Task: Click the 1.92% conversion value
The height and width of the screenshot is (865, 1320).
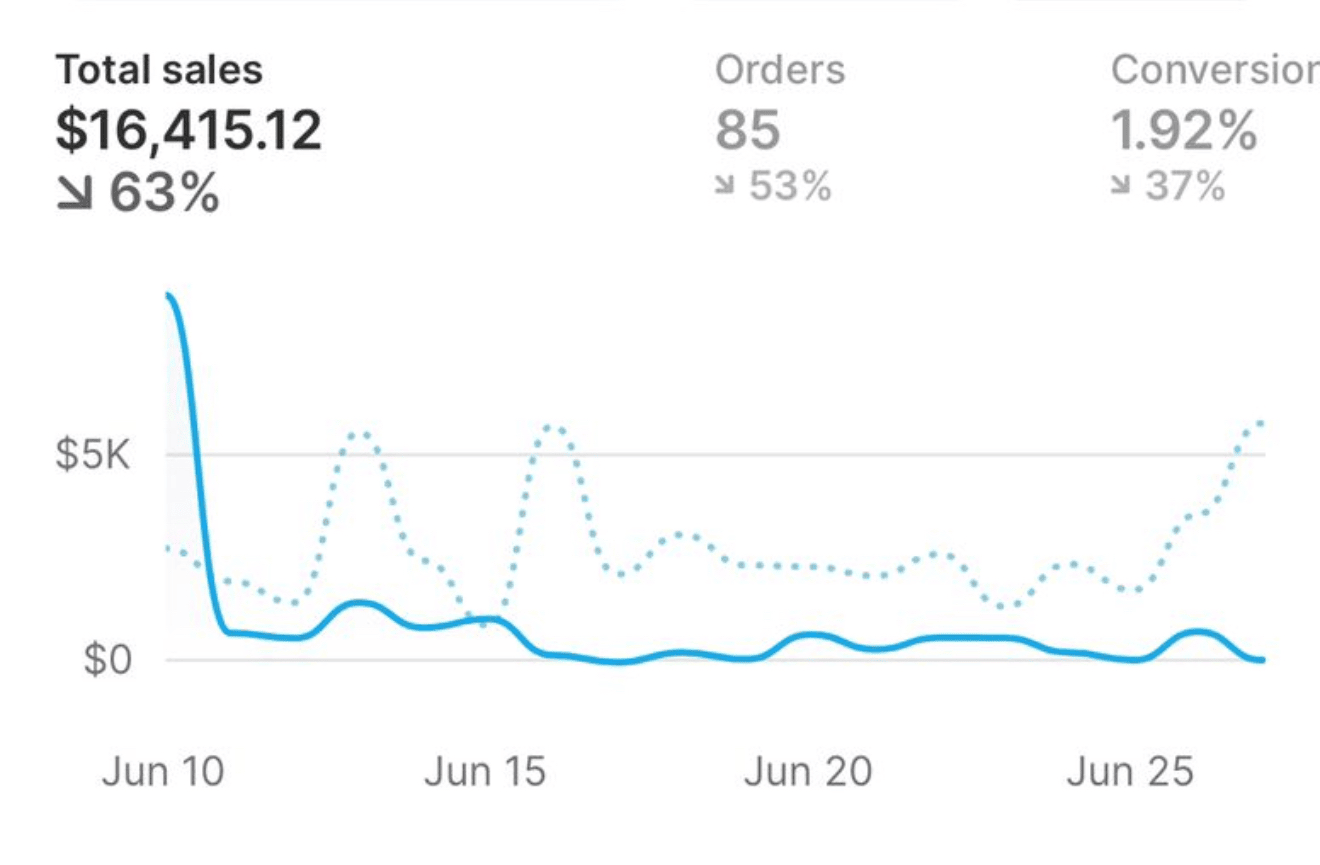Action: pyautogui.click(x=1184, y=131)
